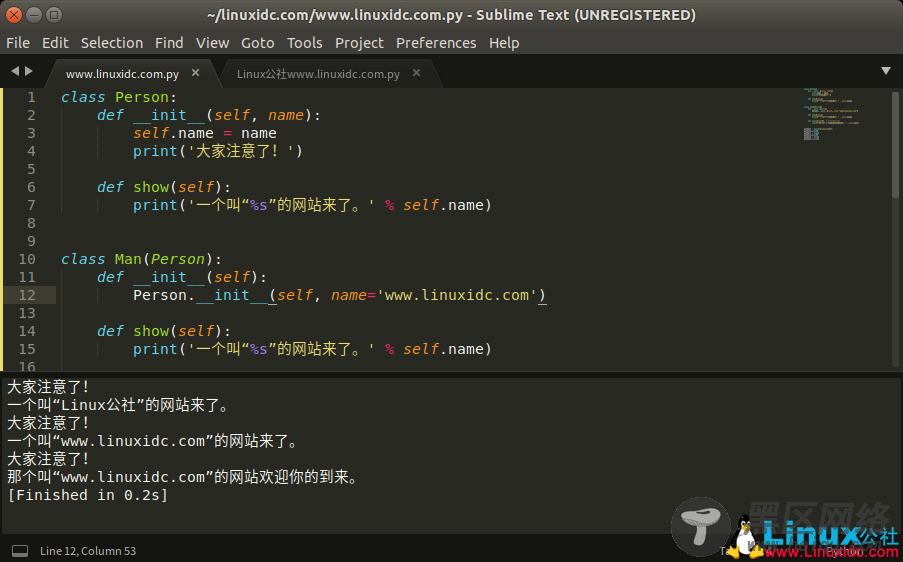Click 'def __init__(self, name):' on line 2
Image resolution: width=903 pixels, height=562 pixels.
pyautogui.click(x=208, y=115)
